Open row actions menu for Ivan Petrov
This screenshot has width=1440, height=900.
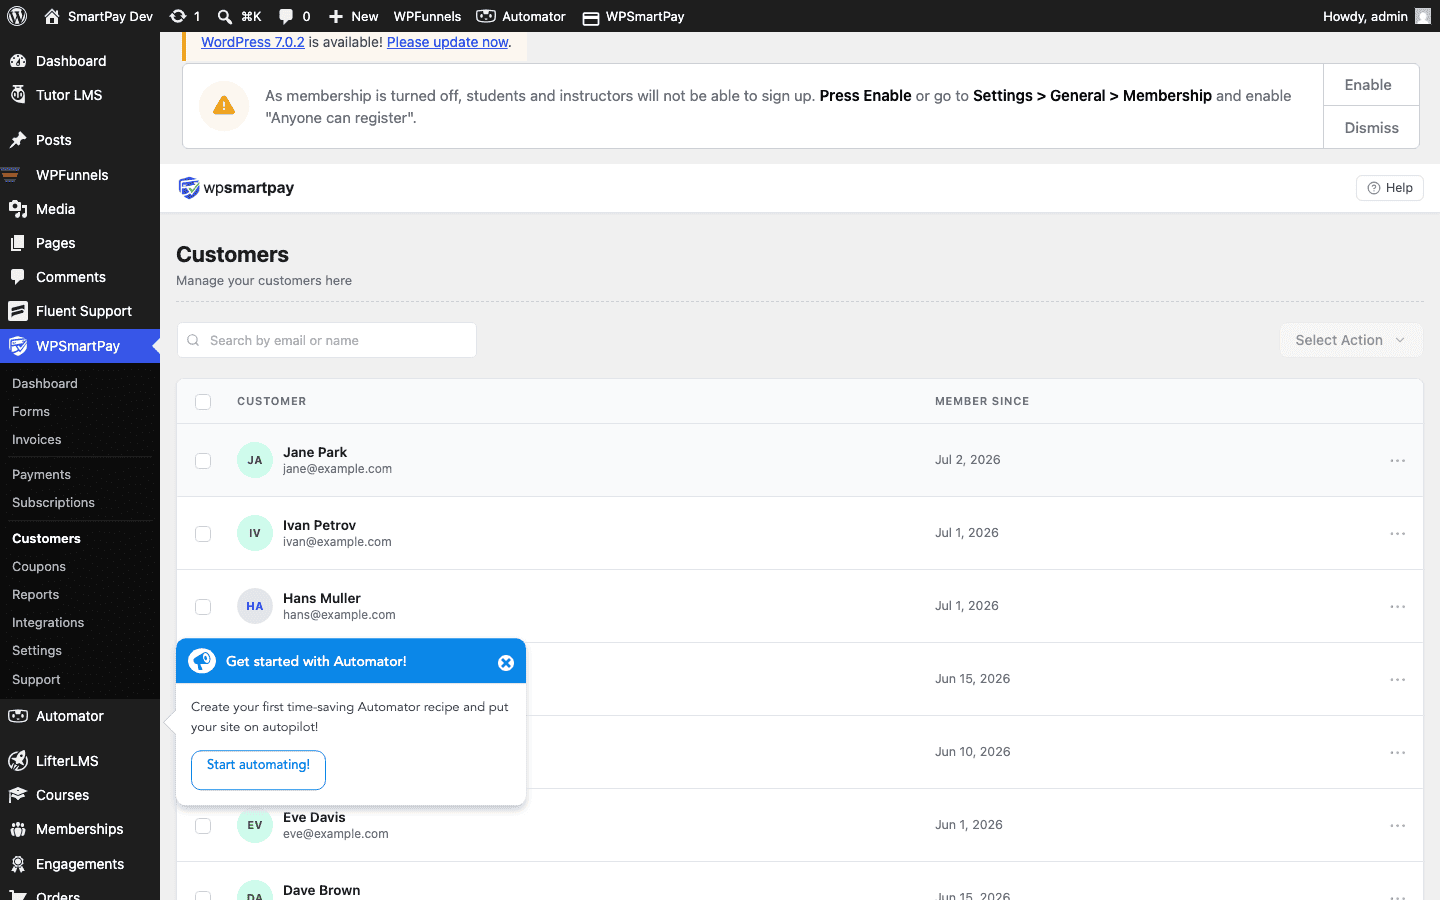1398,534
